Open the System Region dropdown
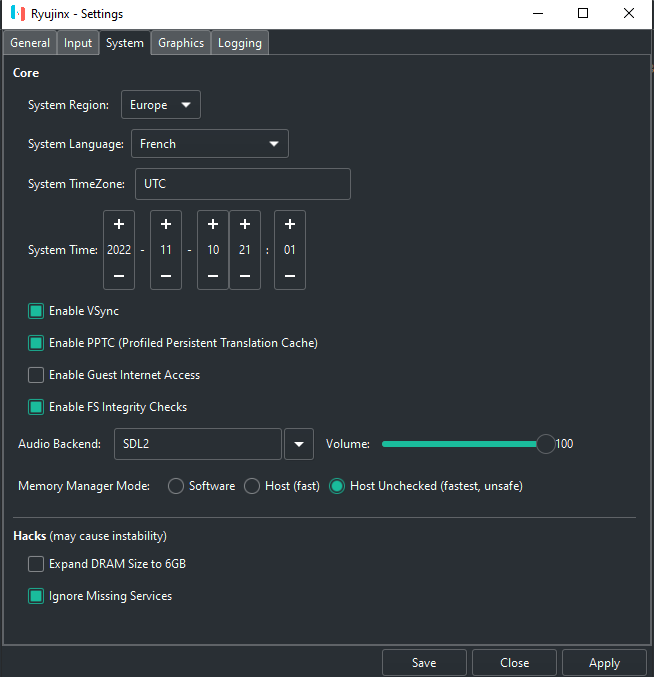The width and height of the screenshot is (654, 677). pyautogui.click(x=161, y=104)
